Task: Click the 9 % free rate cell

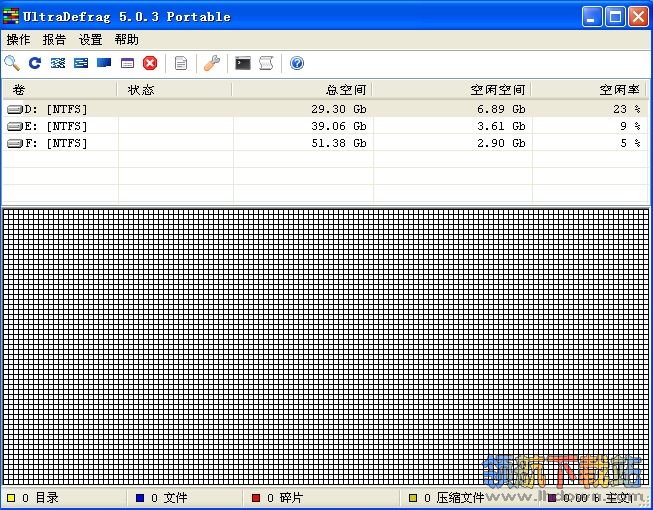Action: [x=630, y=126]
